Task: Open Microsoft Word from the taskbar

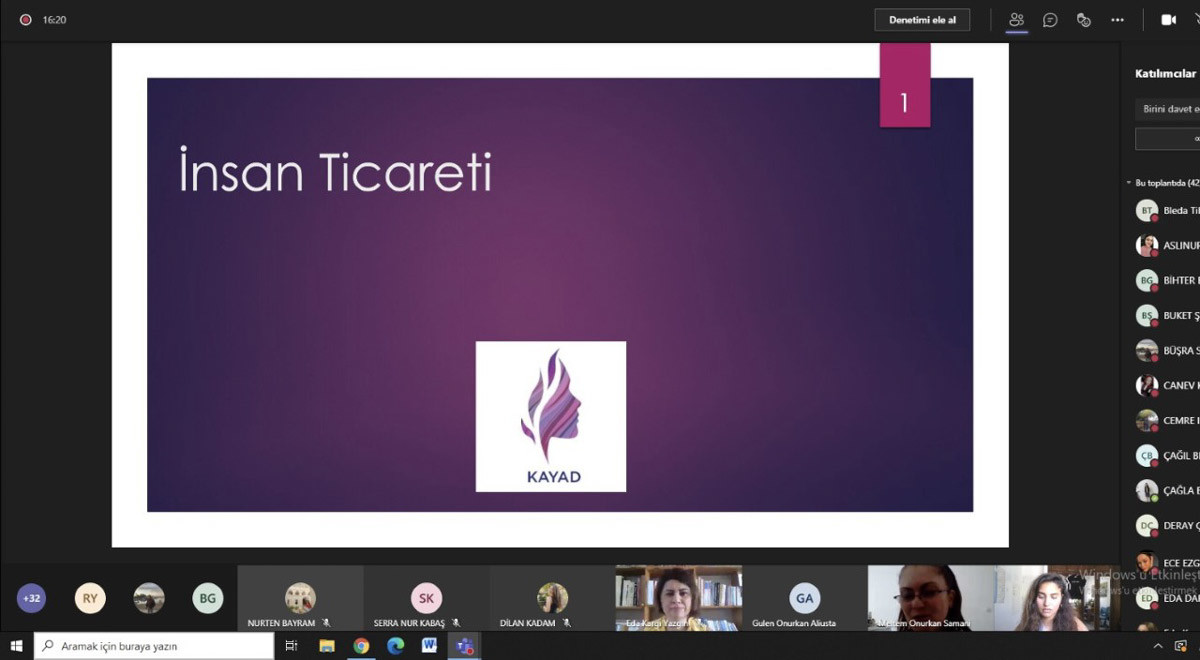Action: pyautogui.click(x=429, y=646)
